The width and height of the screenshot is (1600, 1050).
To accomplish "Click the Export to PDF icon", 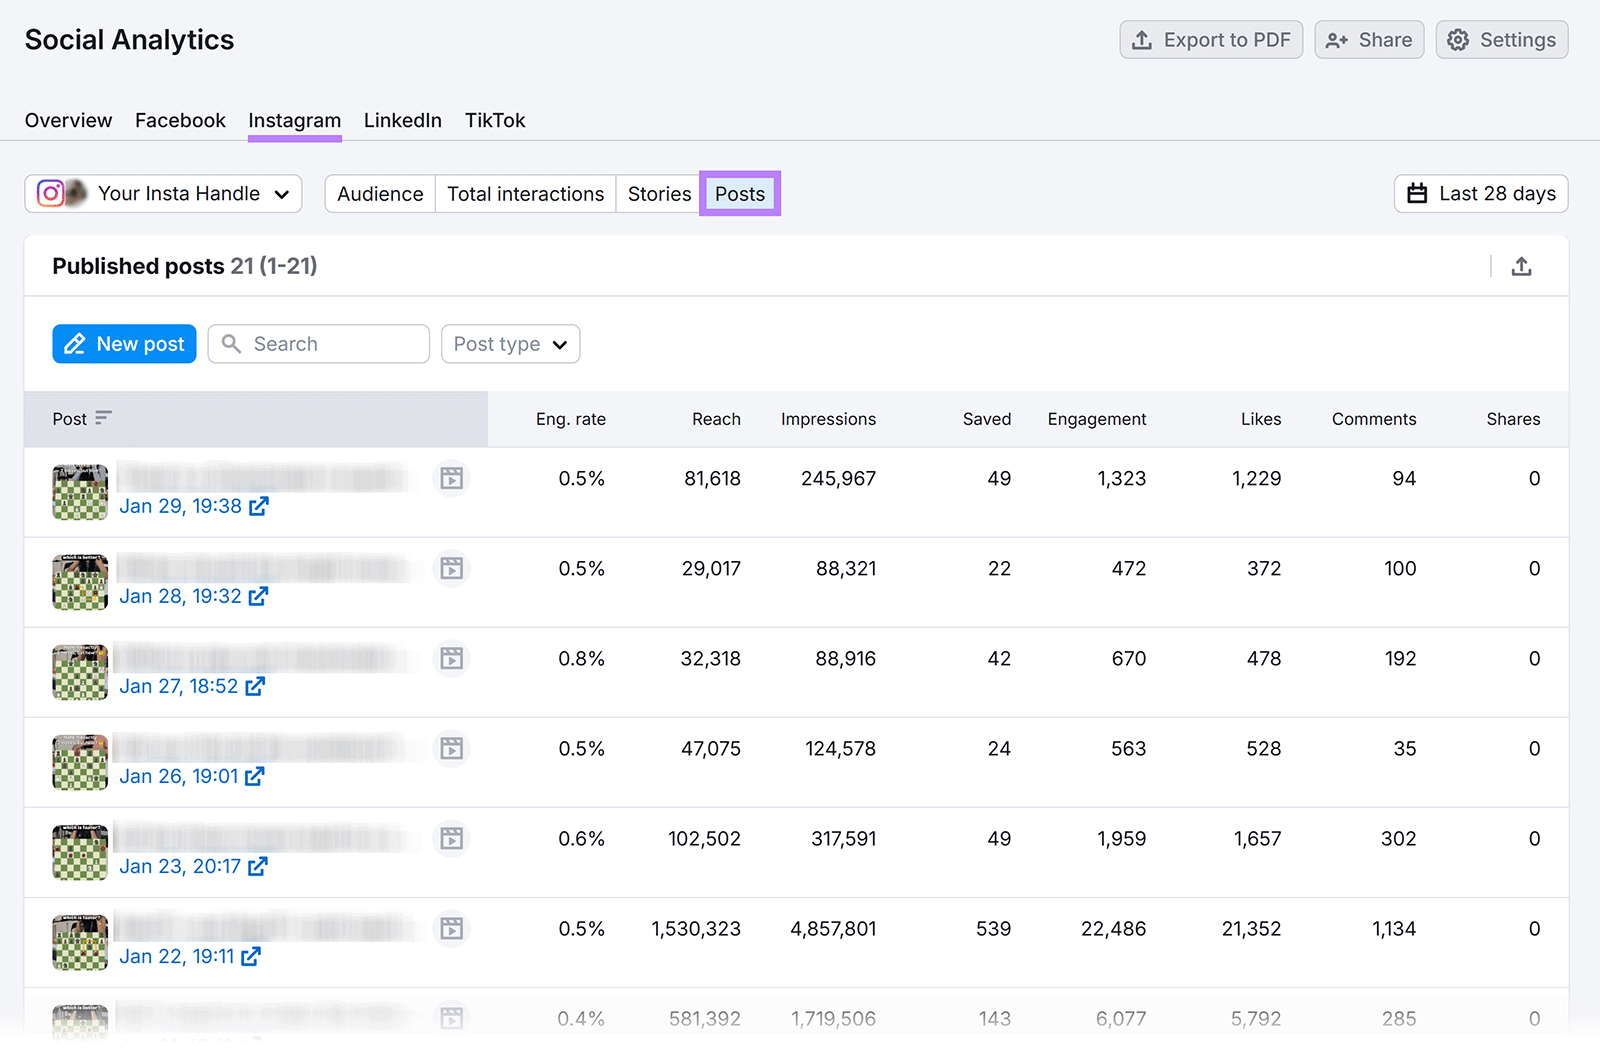I will point(1141,40).
